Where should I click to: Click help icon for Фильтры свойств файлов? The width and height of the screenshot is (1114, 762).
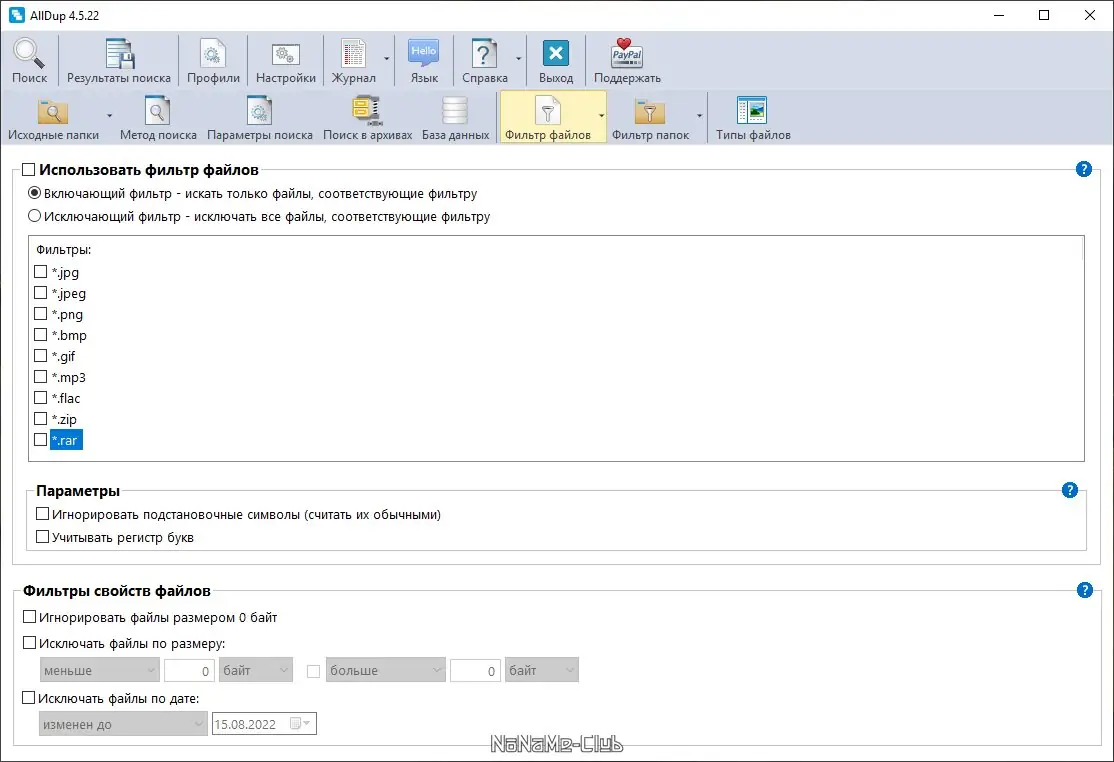1084,590
